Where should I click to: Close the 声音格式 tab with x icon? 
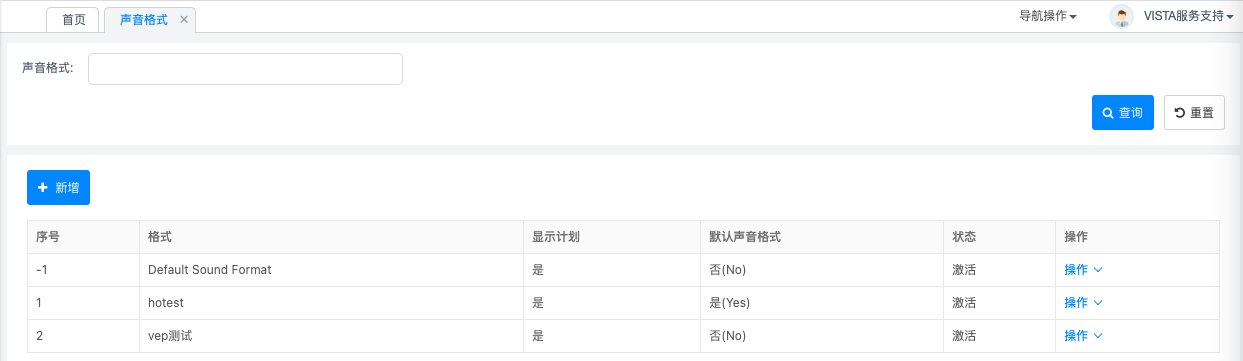(x=184, y=20)
